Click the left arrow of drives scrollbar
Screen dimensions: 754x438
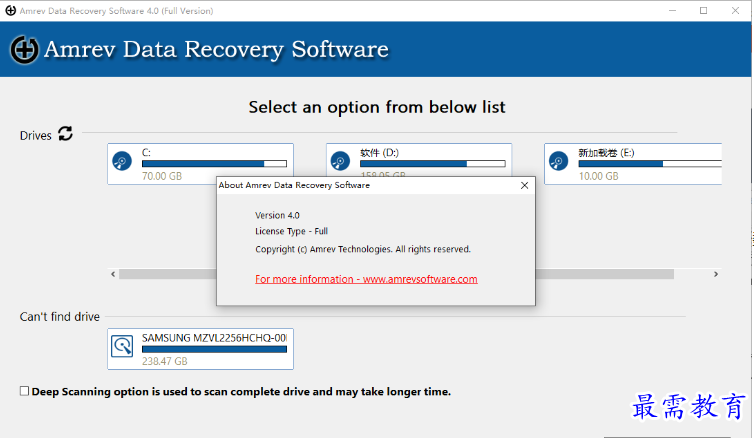click(x=113, y=274)
